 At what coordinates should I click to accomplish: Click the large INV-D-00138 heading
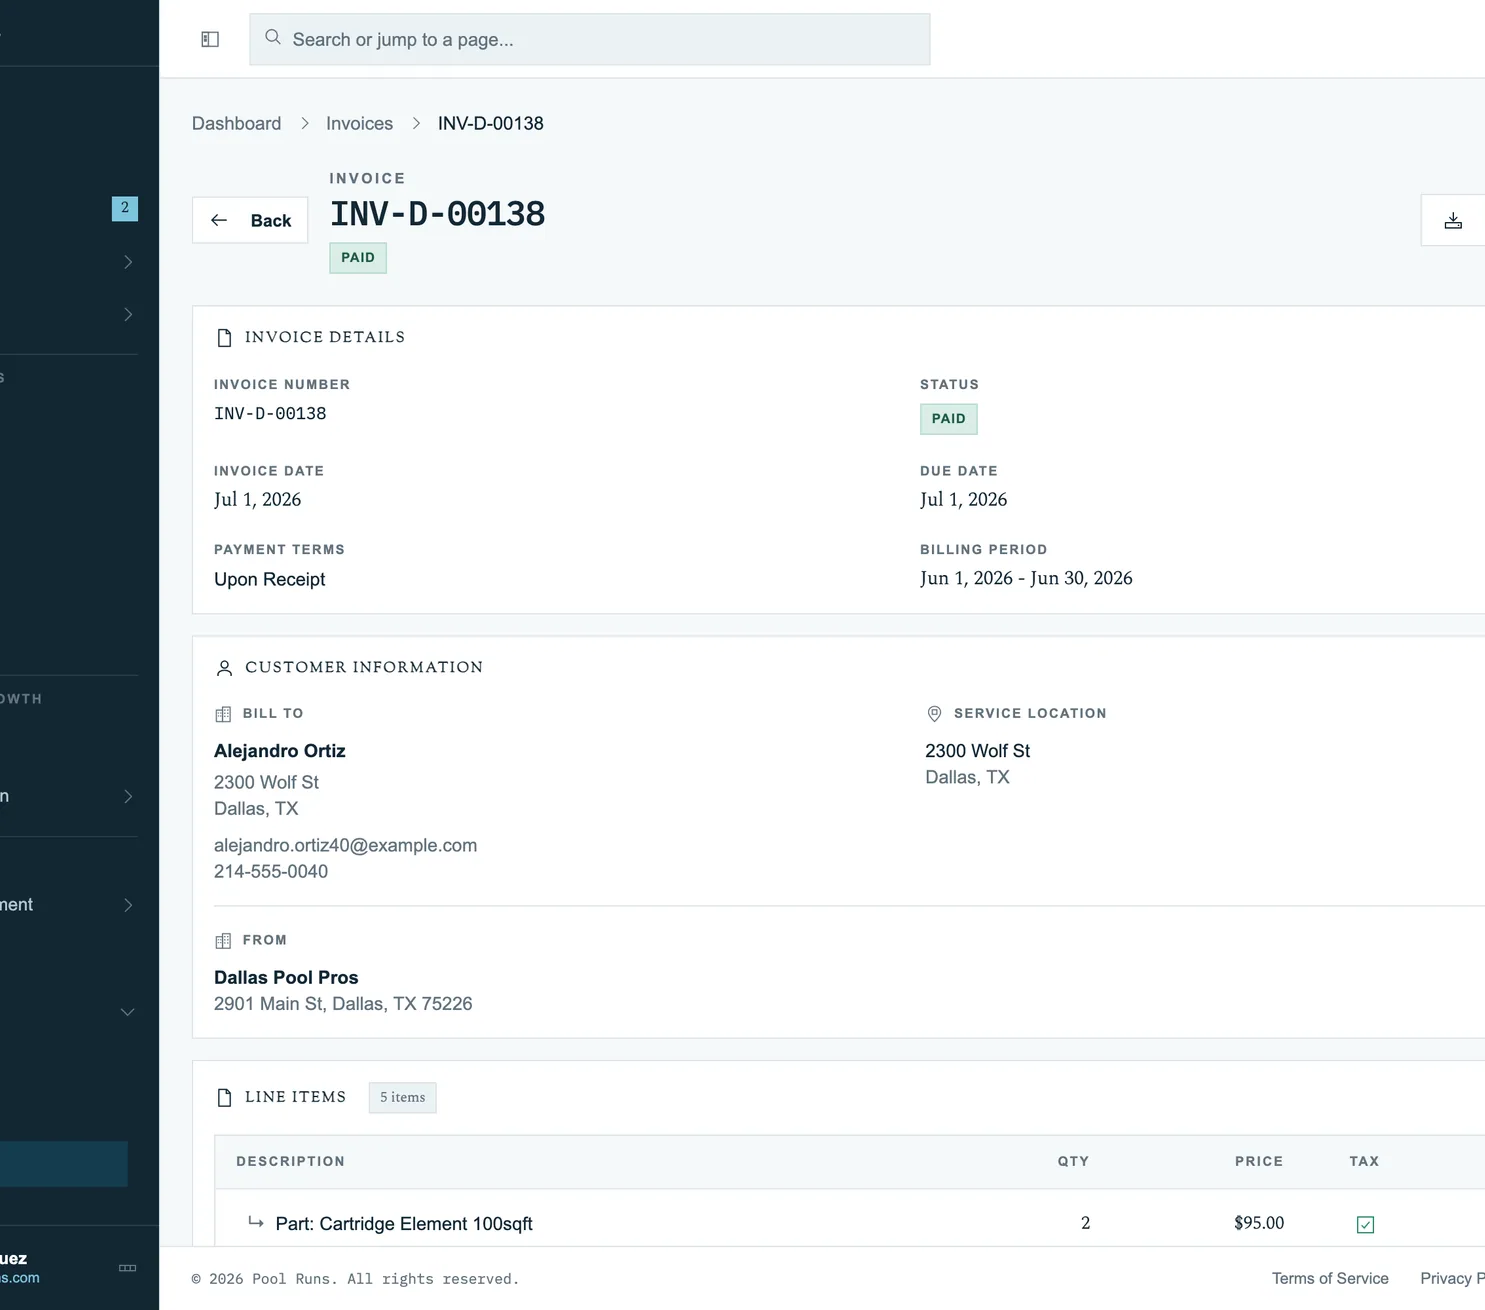(x=438, y=214)
